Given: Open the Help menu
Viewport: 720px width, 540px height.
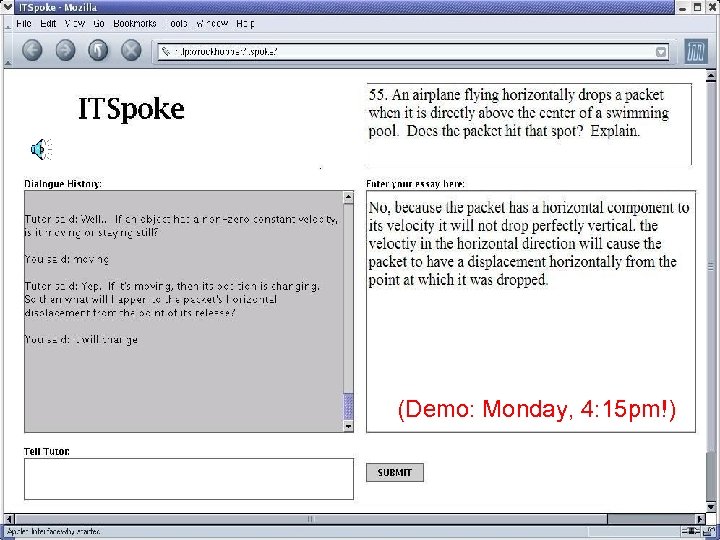Looking at the screenshot, I should pos(245,23).
